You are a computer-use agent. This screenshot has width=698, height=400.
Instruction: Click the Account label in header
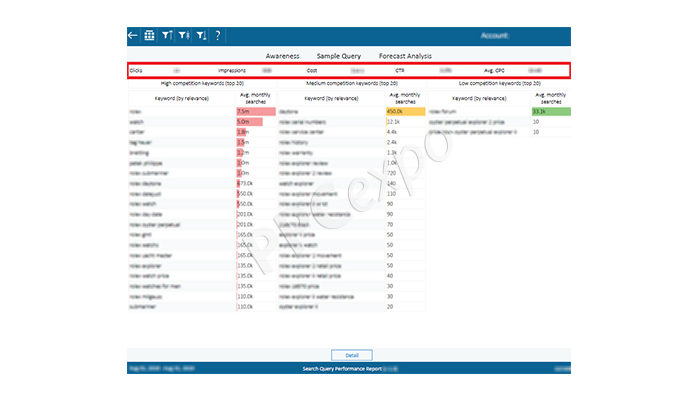[495, 36]
